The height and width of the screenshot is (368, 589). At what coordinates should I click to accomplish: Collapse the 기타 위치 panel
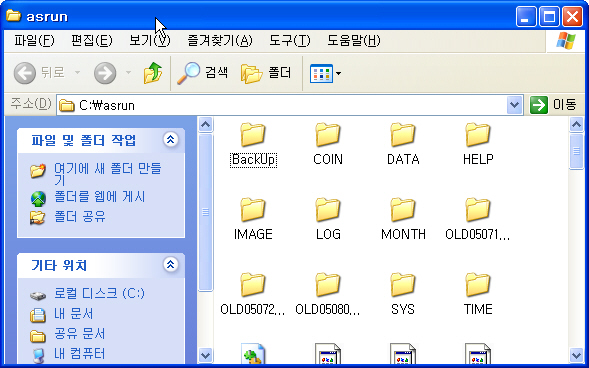point(171,264)
